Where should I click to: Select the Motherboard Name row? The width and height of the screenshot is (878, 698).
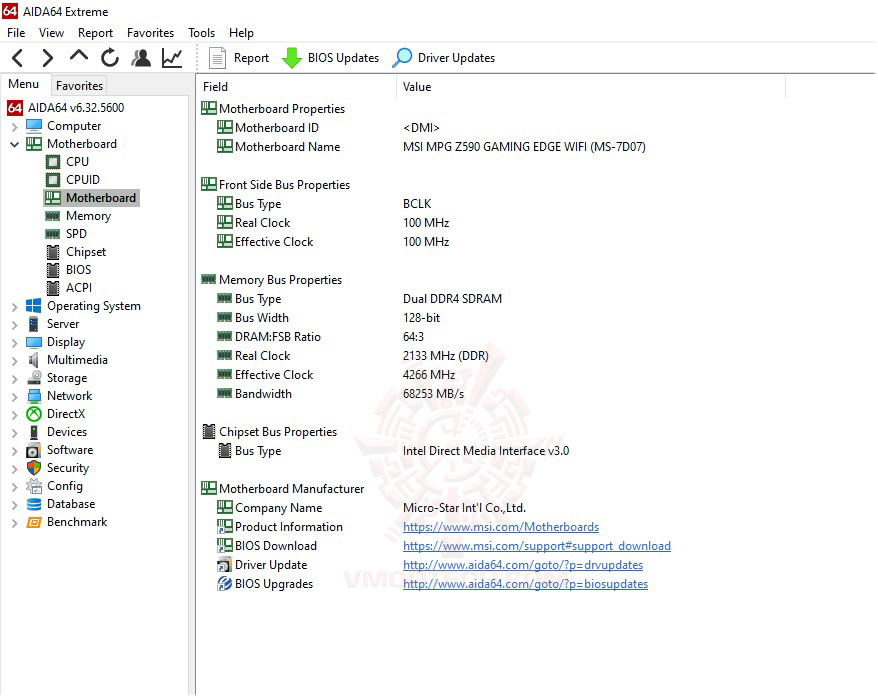[431, 147]
